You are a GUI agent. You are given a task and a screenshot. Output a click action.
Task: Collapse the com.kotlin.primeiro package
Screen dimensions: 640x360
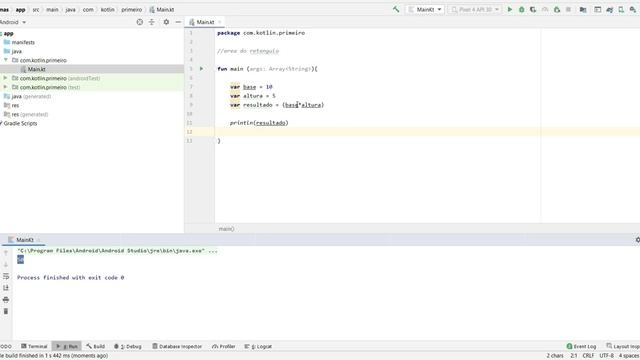coord(6,60)
